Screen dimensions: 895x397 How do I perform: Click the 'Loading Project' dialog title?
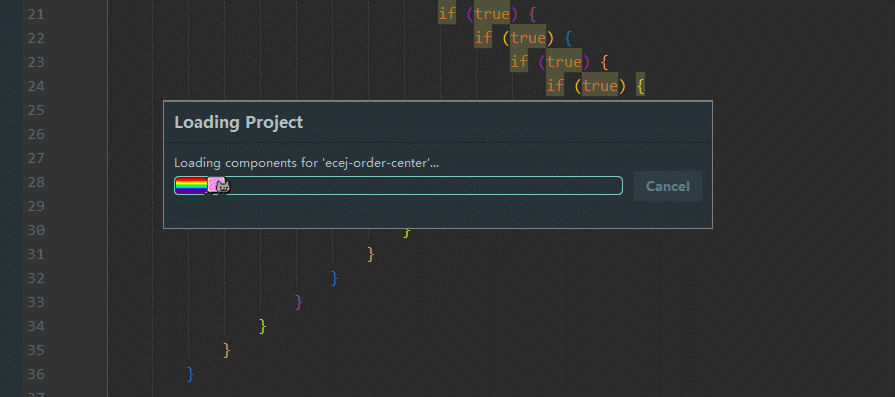click(239, 122)
